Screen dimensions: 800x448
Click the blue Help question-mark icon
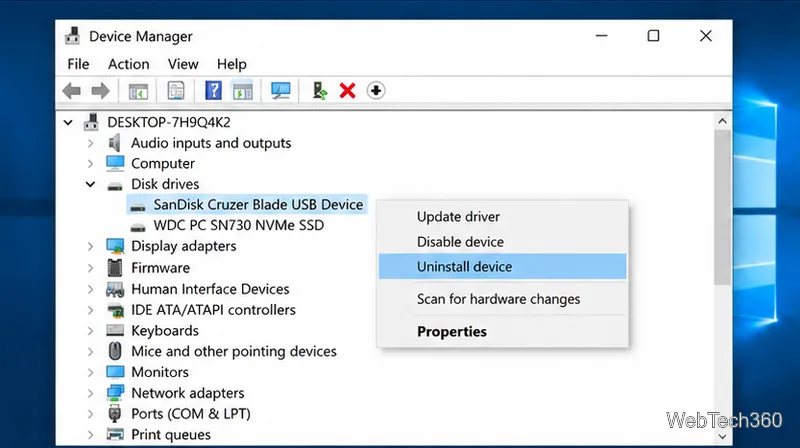(x=213, y=90)
